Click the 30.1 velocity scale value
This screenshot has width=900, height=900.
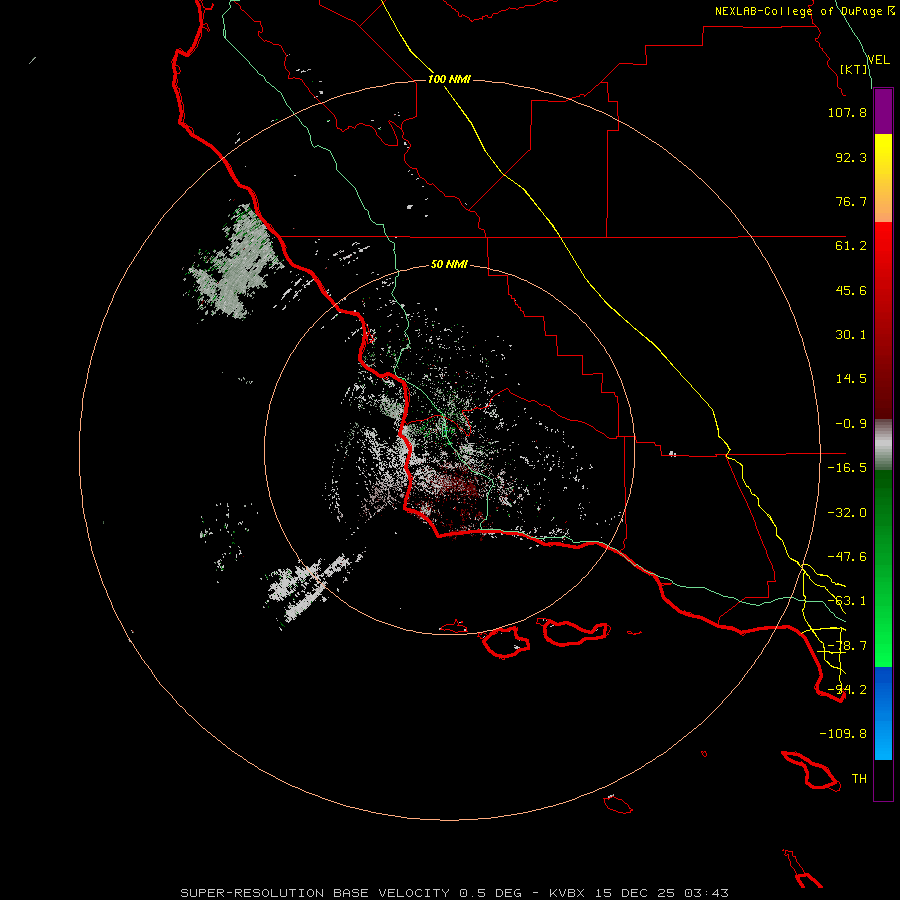(851, 335)
